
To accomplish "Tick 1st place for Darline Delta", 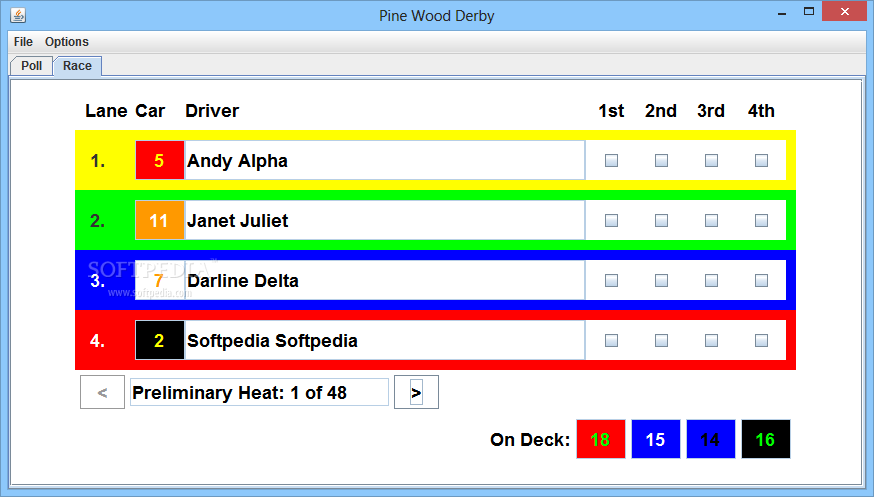I will (611, 280).
